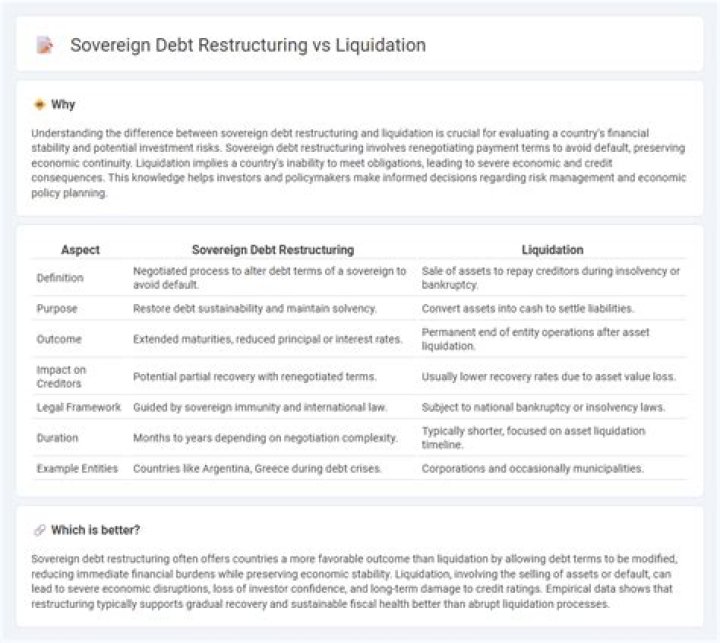Click the Argentina, Greece example cell
The height and width of the screenshot is (643, 720).
click(x=257, y=468)
